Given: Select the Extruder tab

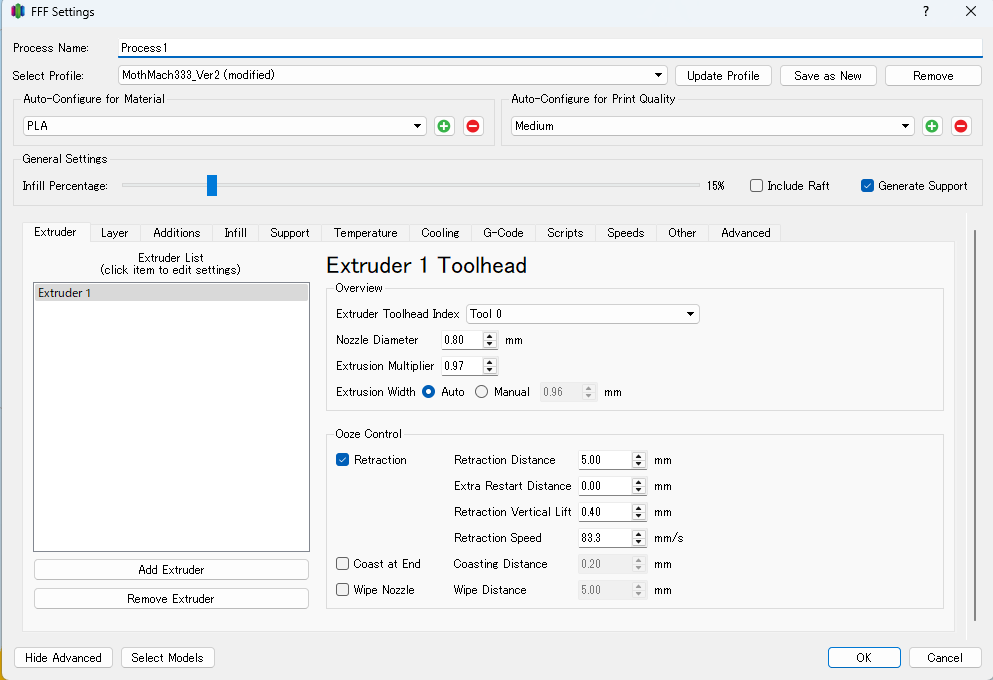Looking at the screenshot, I should pyautogui.click(x=55, y=232).
